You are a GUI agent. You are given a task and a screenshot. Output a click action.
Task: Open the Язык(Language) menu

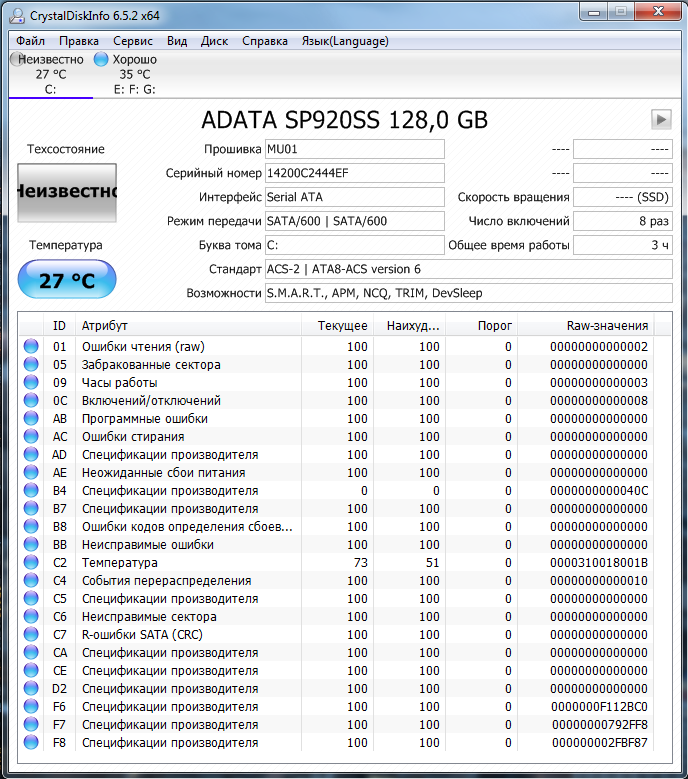(x=345, y=41)
